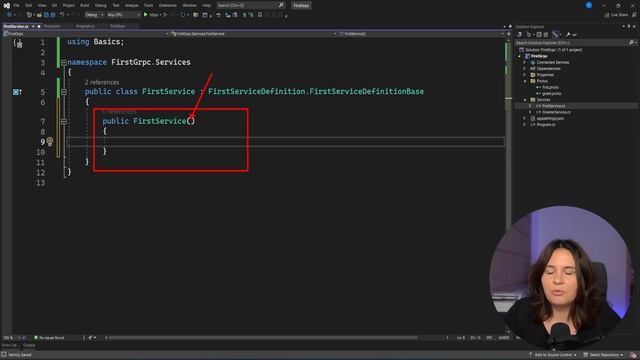Image resolution: width=640 pixels, height=360 pixels.
Task: Open the class navigation dropdown FirstGrpc.Services.FirstService
Action: (x=253, y=34)
